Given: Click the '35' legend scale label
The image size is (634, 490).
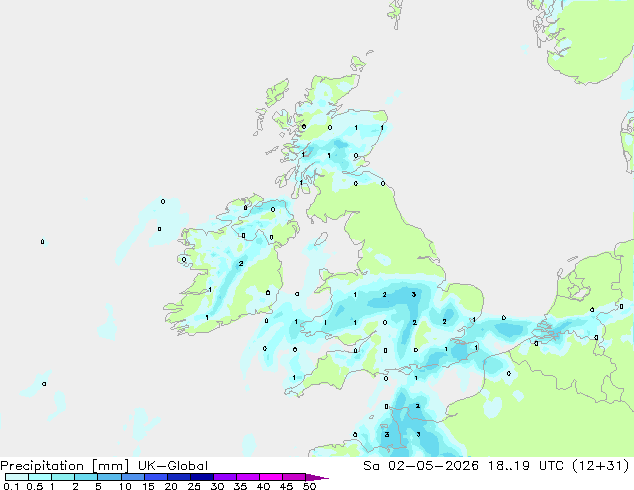Looking at the screenshot, I should pyautogui.click(x=240, y=486).
